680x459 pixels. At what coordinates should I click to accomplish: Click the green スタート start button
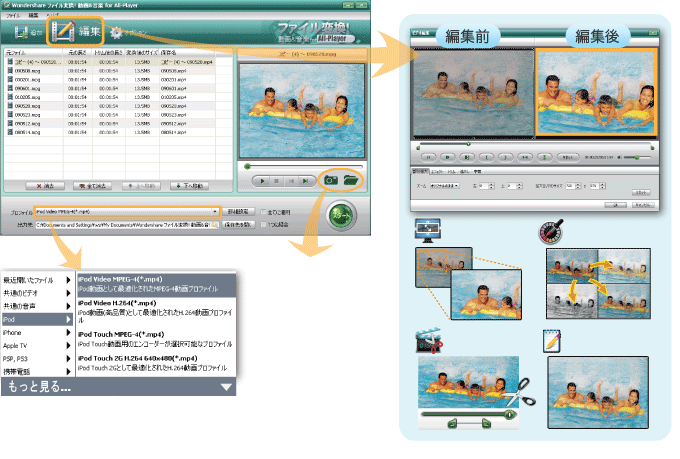coord(341,215)
